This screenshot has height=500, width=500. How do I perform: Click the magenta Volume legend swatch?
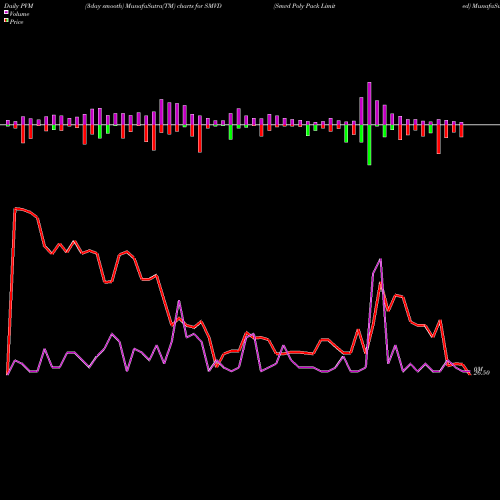[6, 12]
